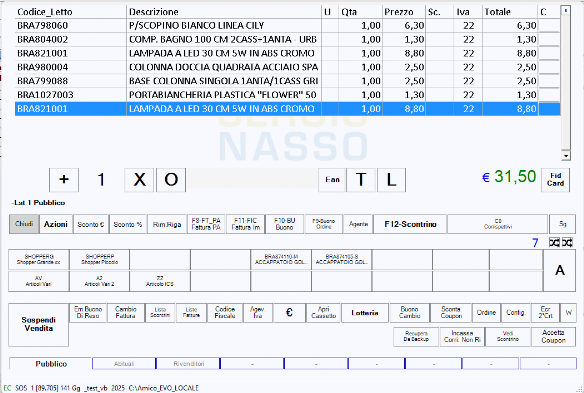Select the PORTABIANCHERIA PLASTICA FLOWER row
The width and height of the screenshot is (584, 393).
(288, 95)
